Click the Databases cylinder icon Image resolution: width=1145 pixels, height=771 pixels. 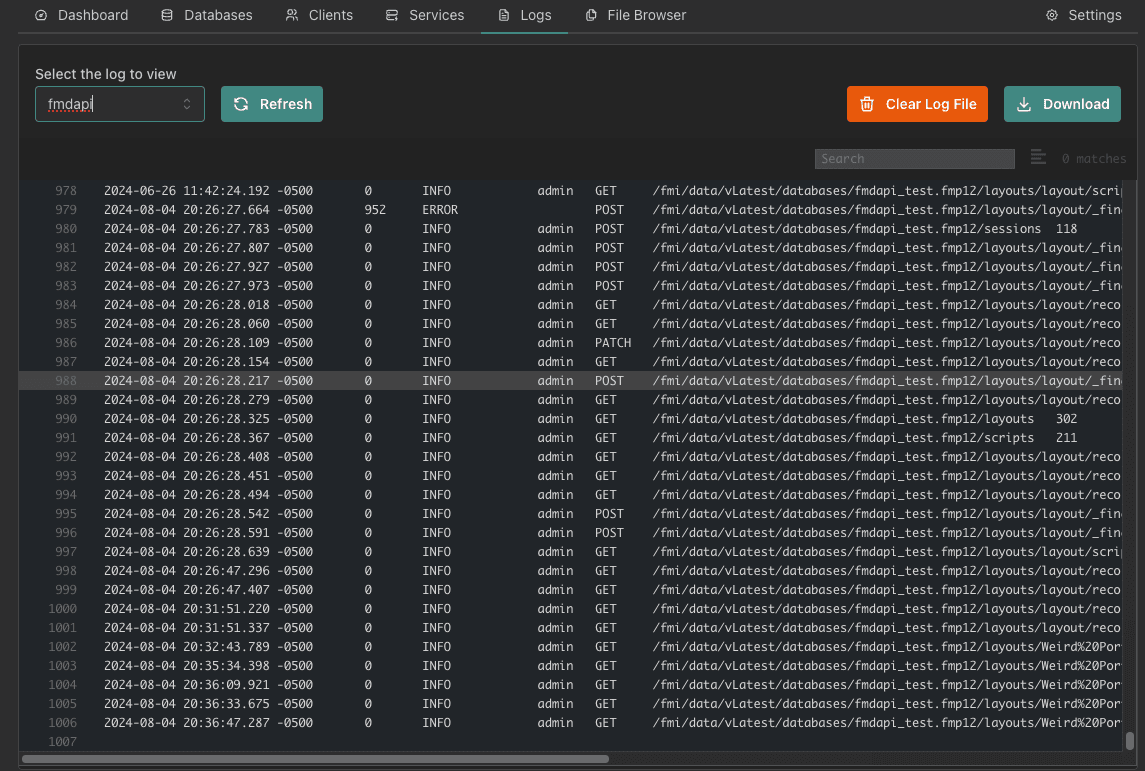tap(167, 15)
